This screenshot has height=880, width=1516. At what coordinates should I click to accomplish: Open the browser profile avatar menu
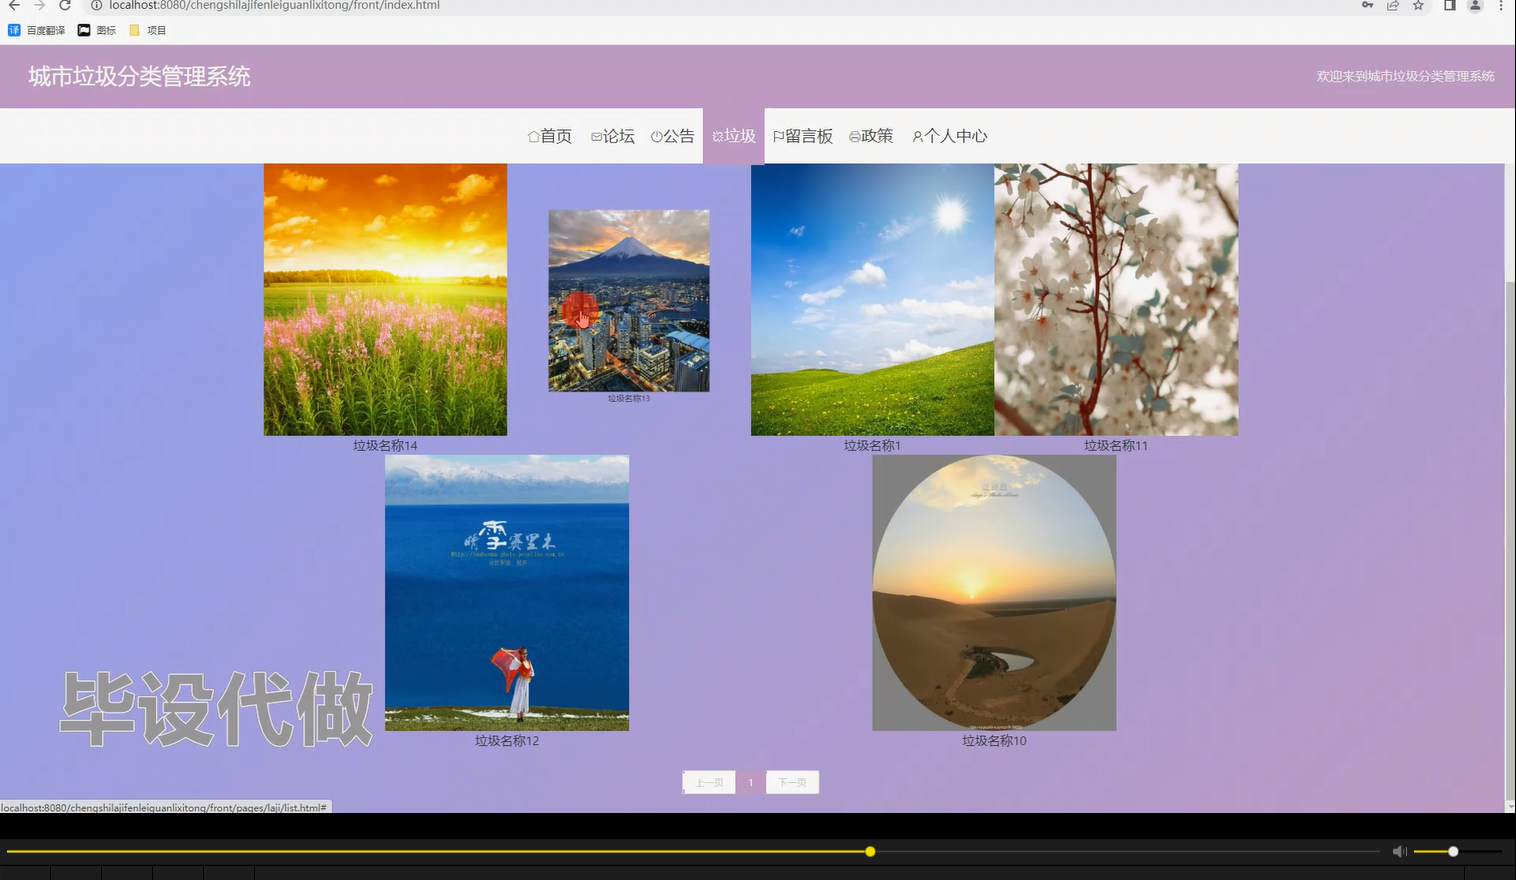click(1474, 6)
